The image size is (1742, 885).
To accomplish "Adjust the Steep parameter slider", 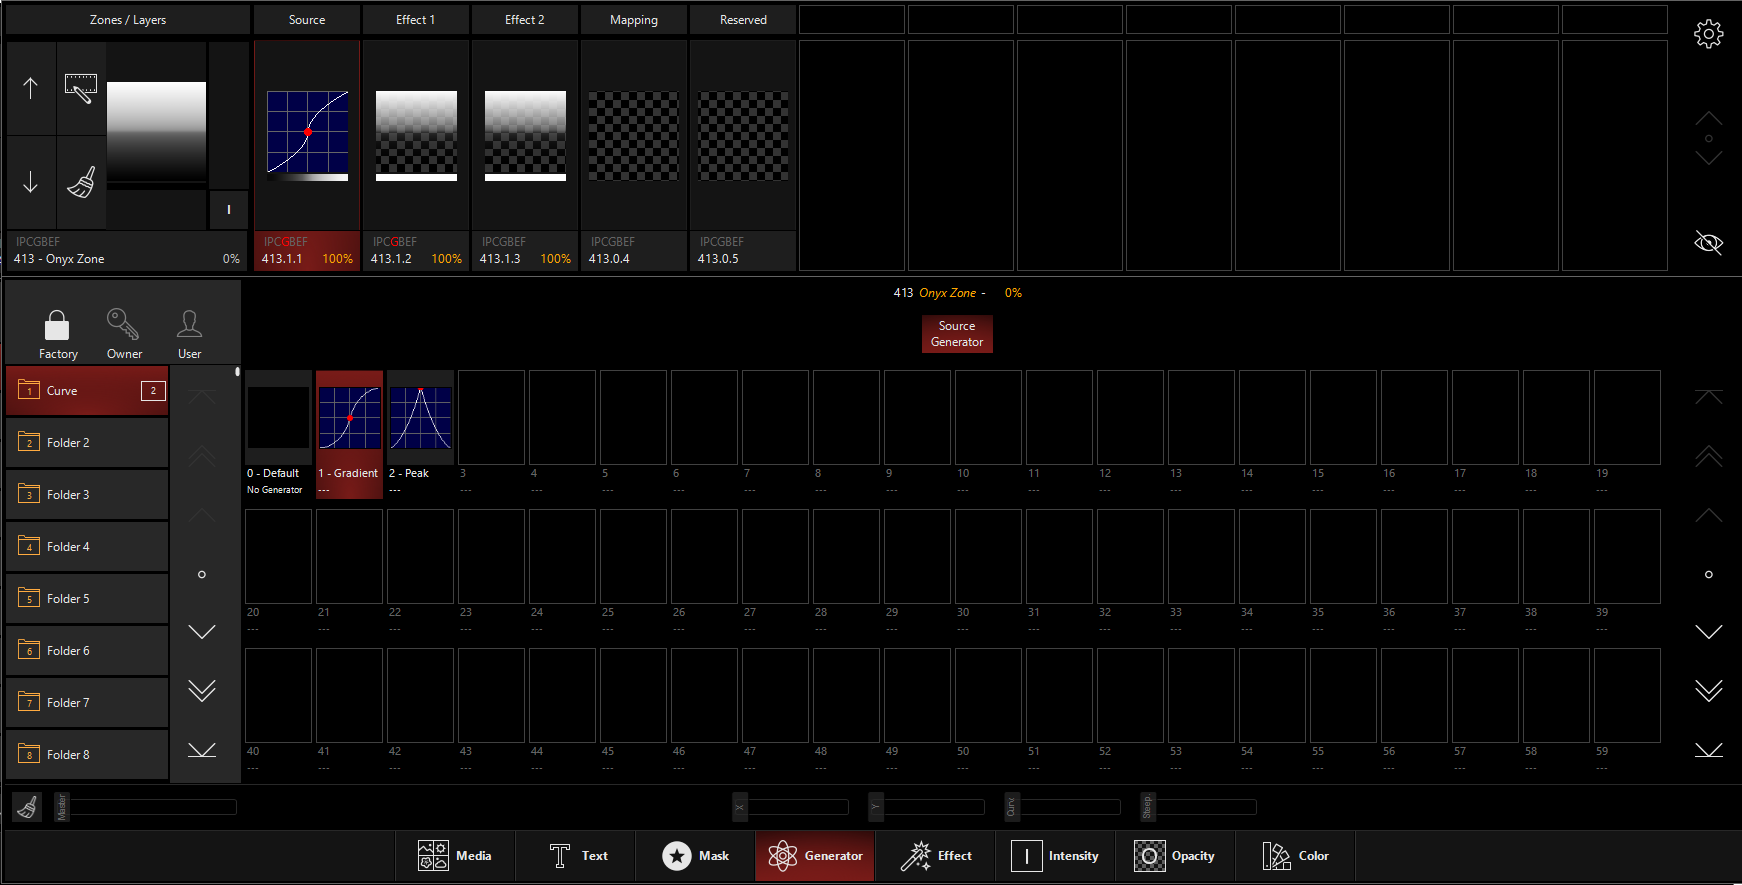I will pos(1199,807).
